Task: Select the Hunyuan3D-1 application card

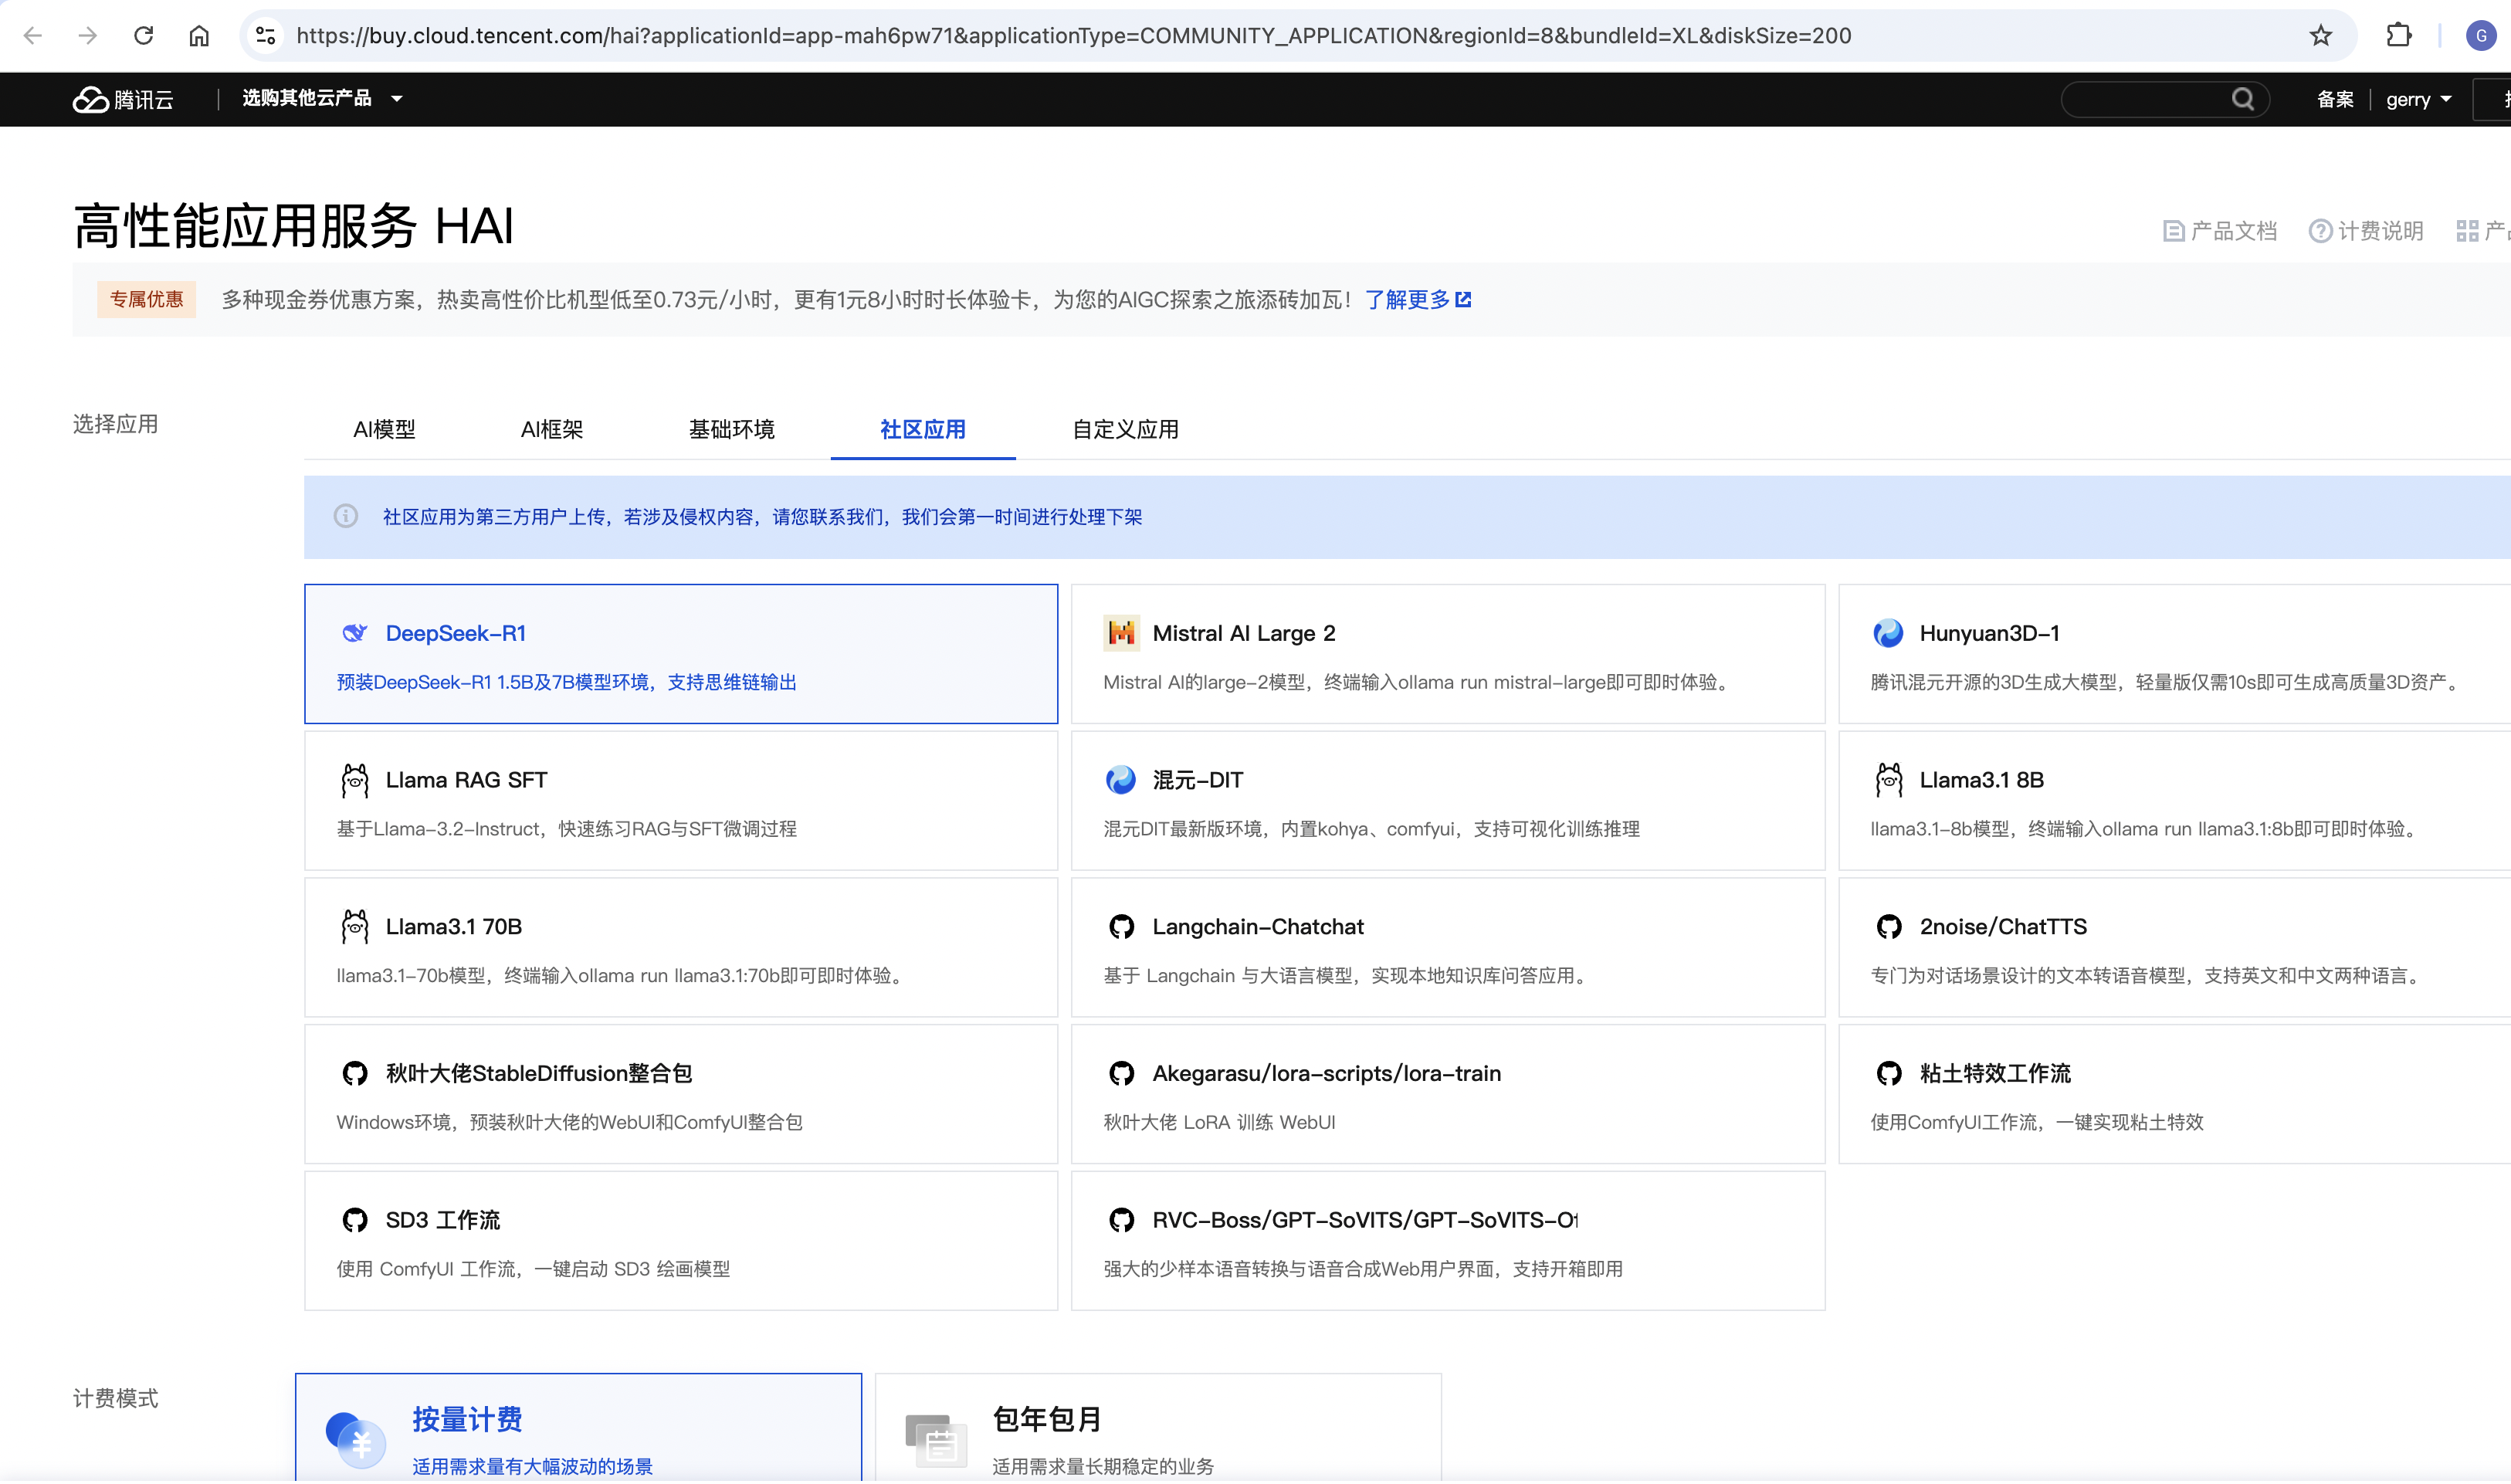Action: [2175, 654]
